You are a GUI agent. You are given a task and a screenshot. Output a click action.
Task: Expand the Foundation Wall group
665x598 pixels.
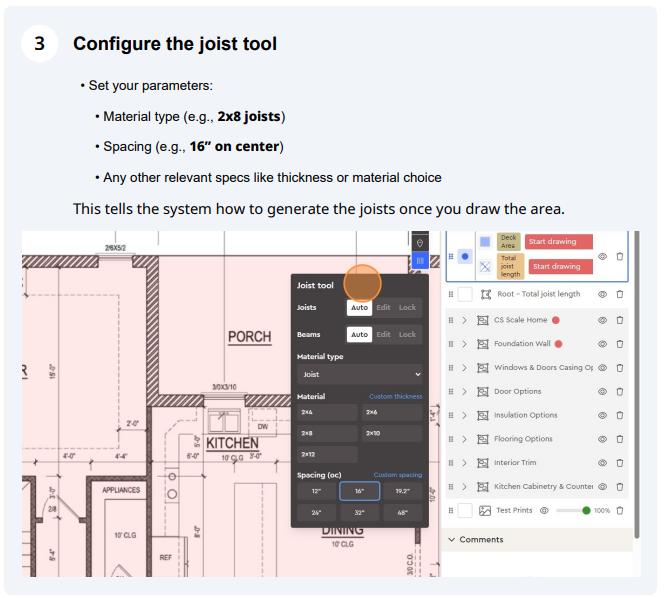point(464,344)
